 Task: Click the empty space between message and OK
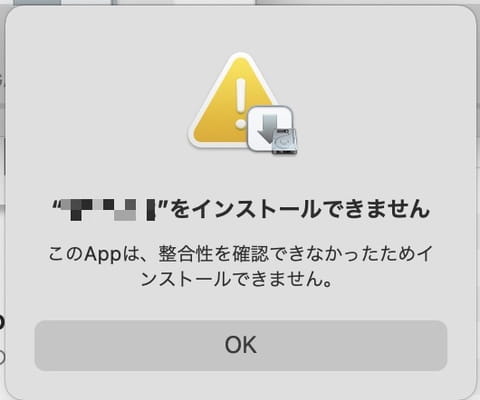pyautogui.click(x=240, y=305)
